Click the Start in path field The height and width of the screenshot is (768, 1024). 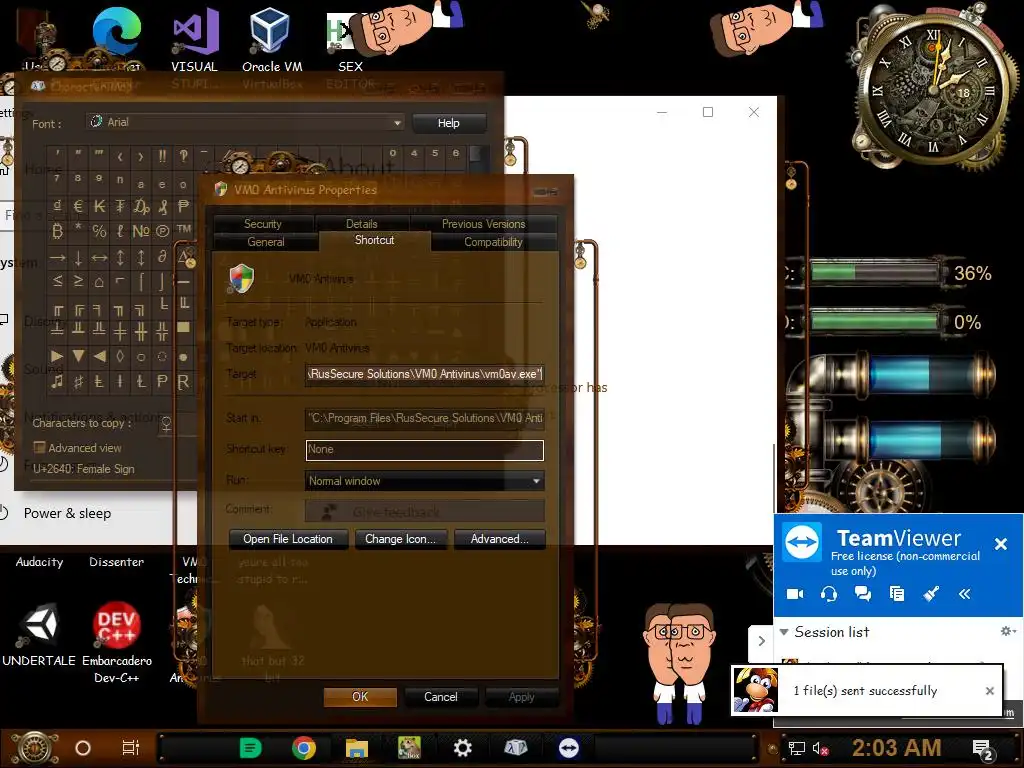tap(424, 418)
